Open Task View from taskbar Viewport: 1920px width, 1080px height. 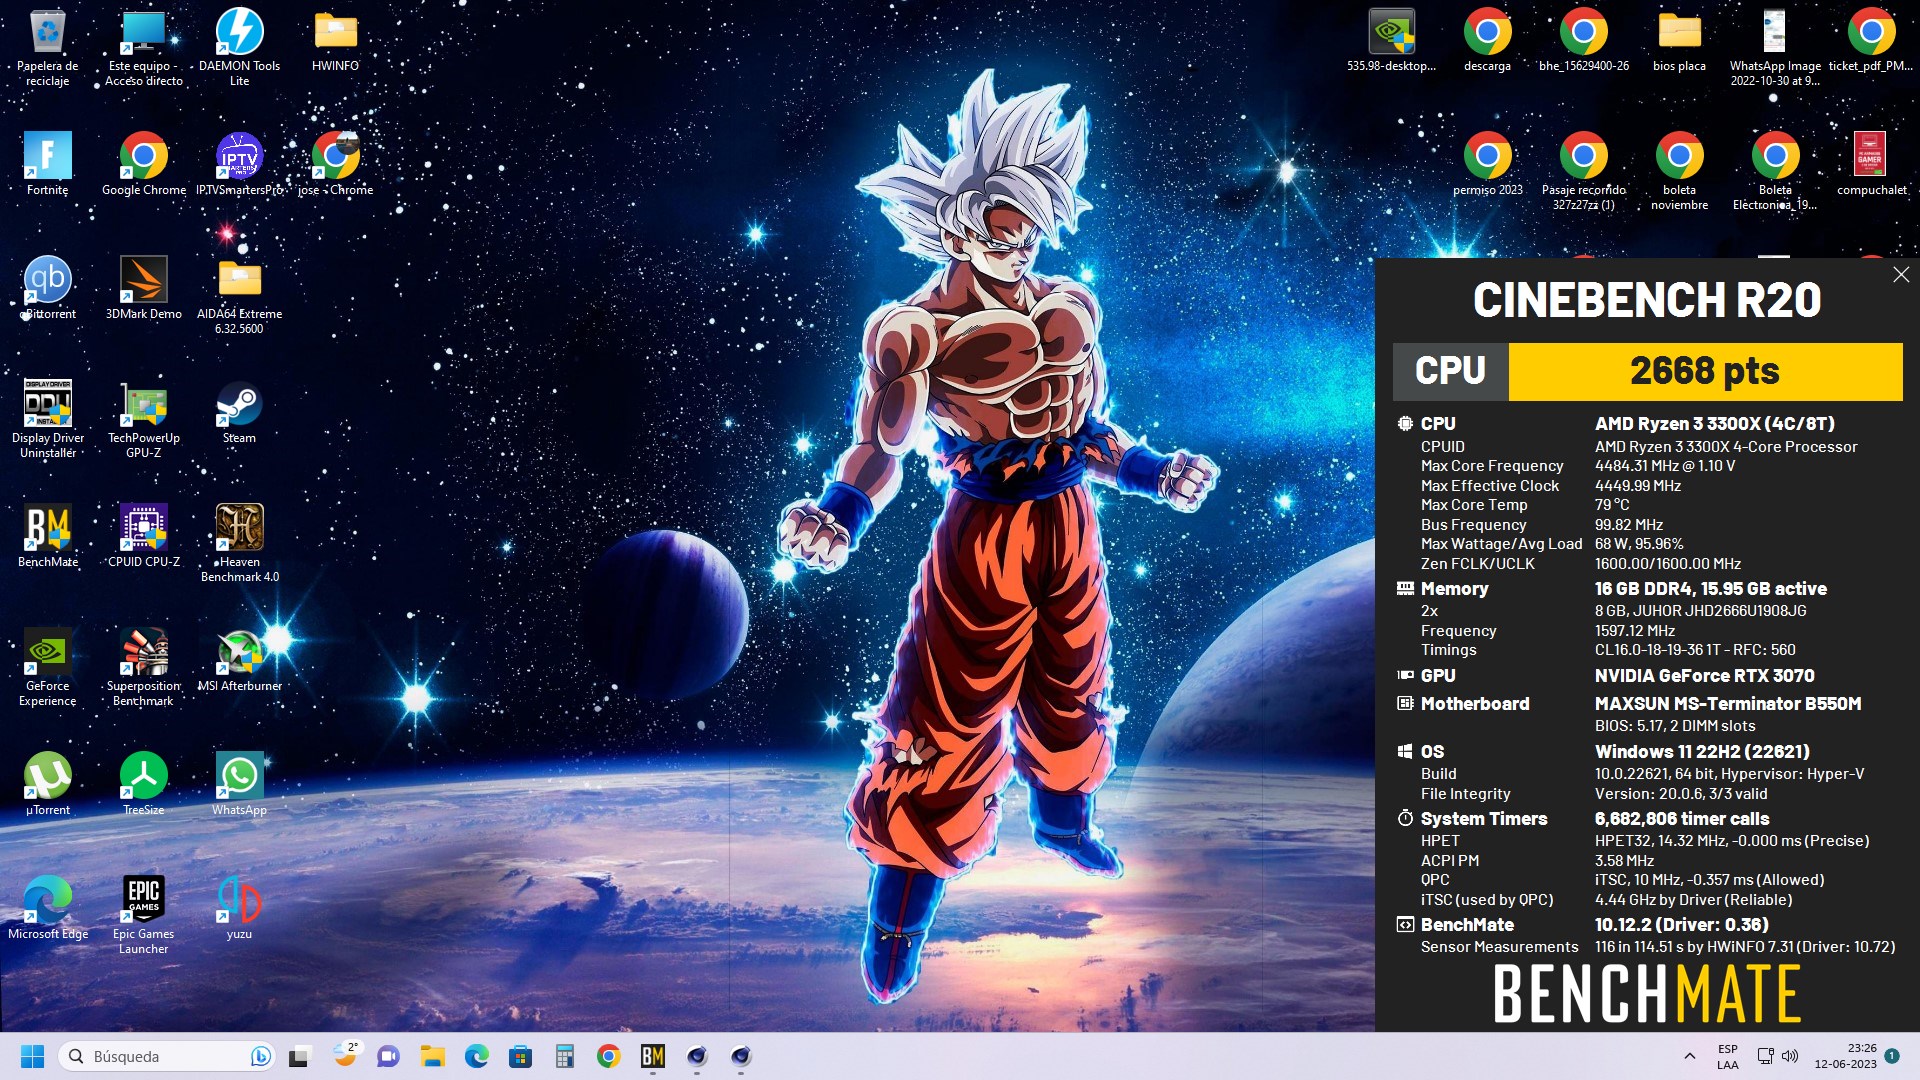coord(300,1056)
